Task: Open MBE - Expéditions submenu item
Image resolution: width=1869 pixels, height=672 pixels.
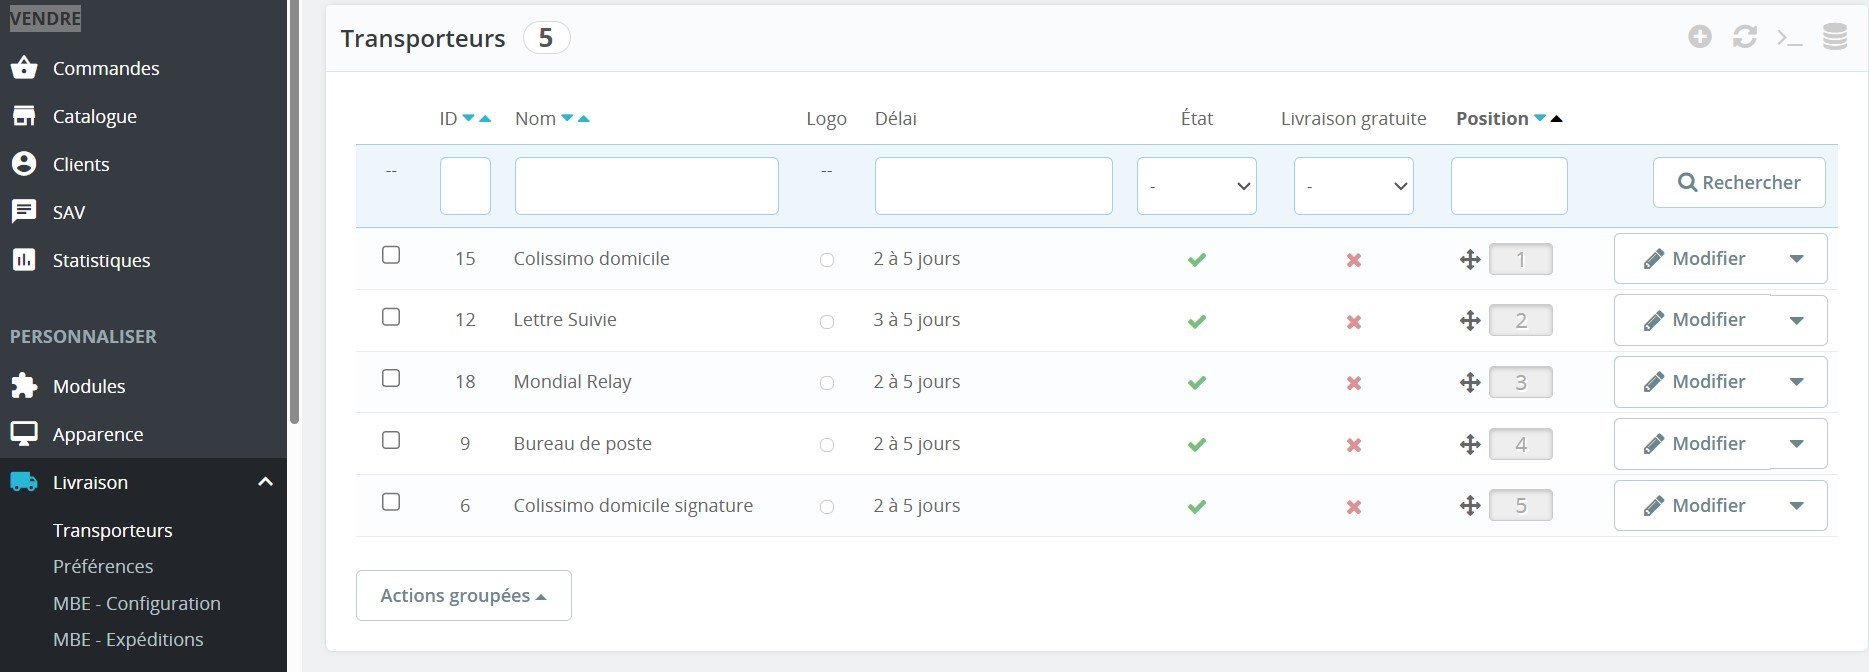Action: click(128, 639)
